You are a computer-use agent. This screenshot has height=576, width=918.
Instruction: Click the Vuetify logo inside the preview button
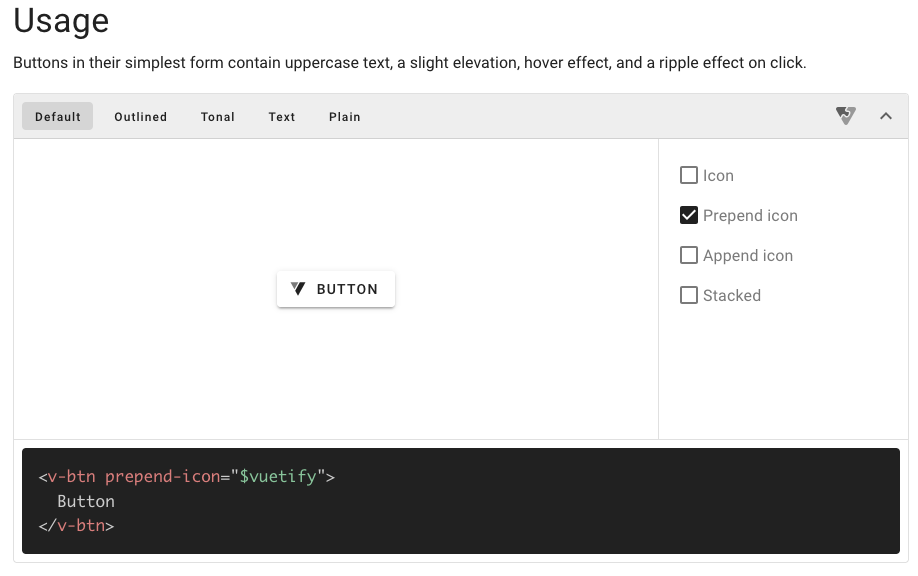[298, 289]
